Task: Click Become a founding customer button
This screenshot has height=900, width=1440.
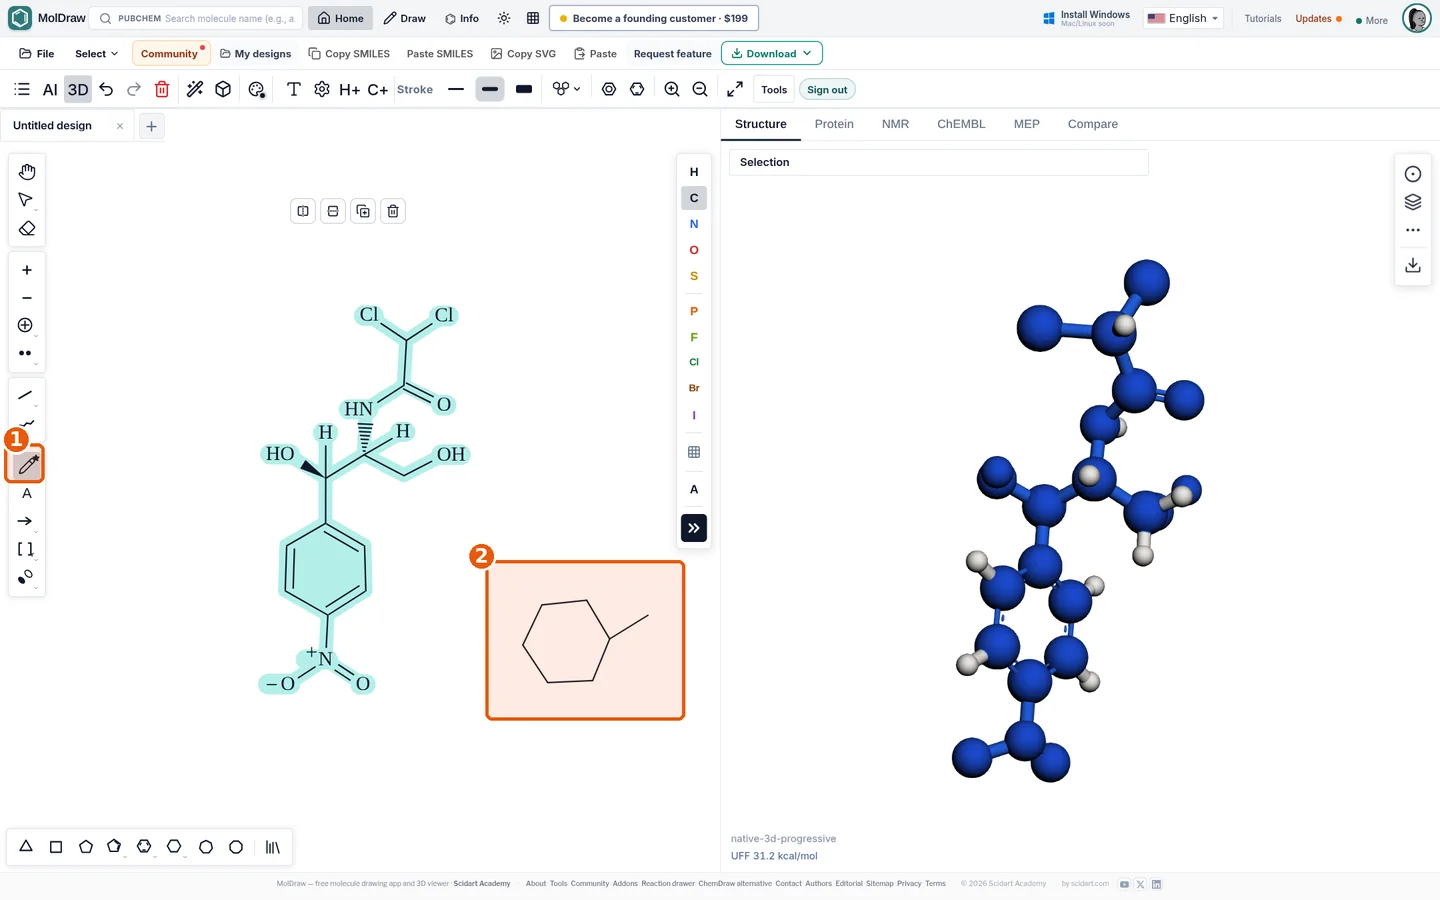Action: (x=654, y=18)
